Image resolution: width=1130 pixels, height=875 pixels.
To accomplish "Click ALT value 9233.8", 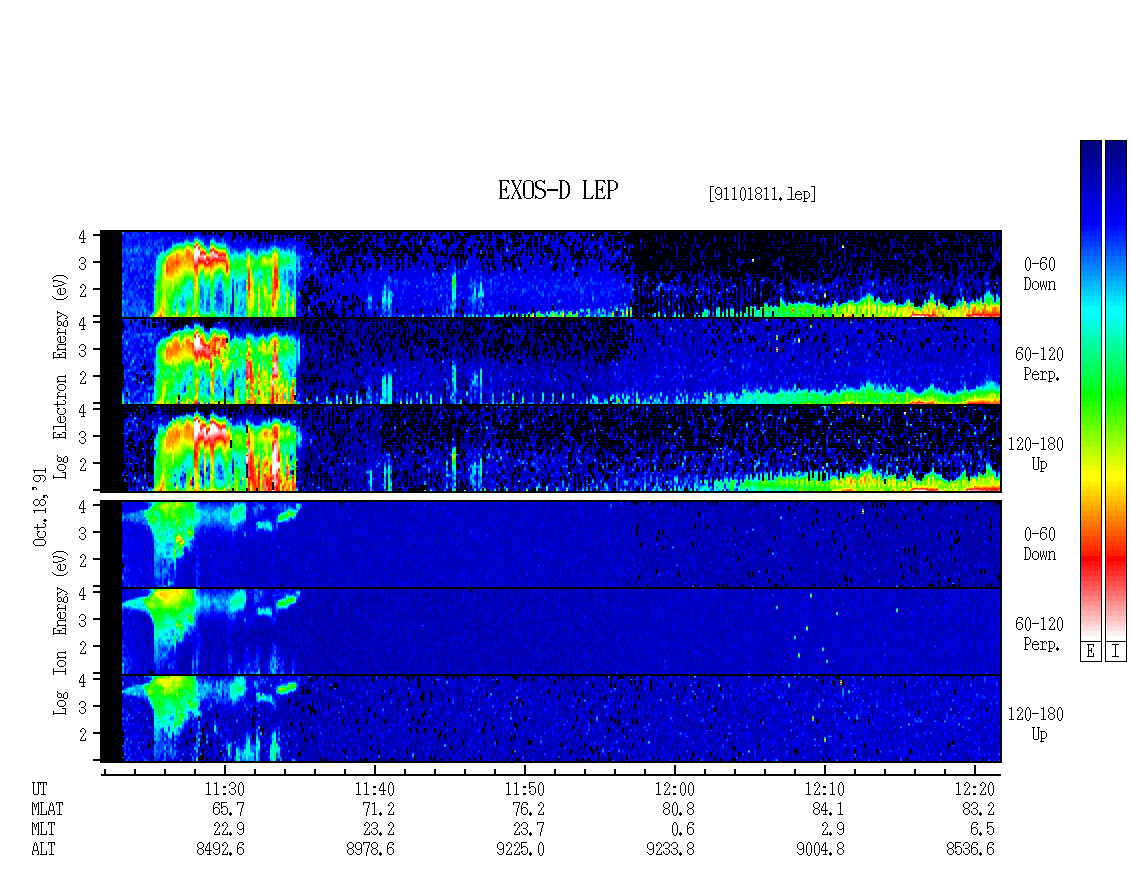I will tap(670, 850).
